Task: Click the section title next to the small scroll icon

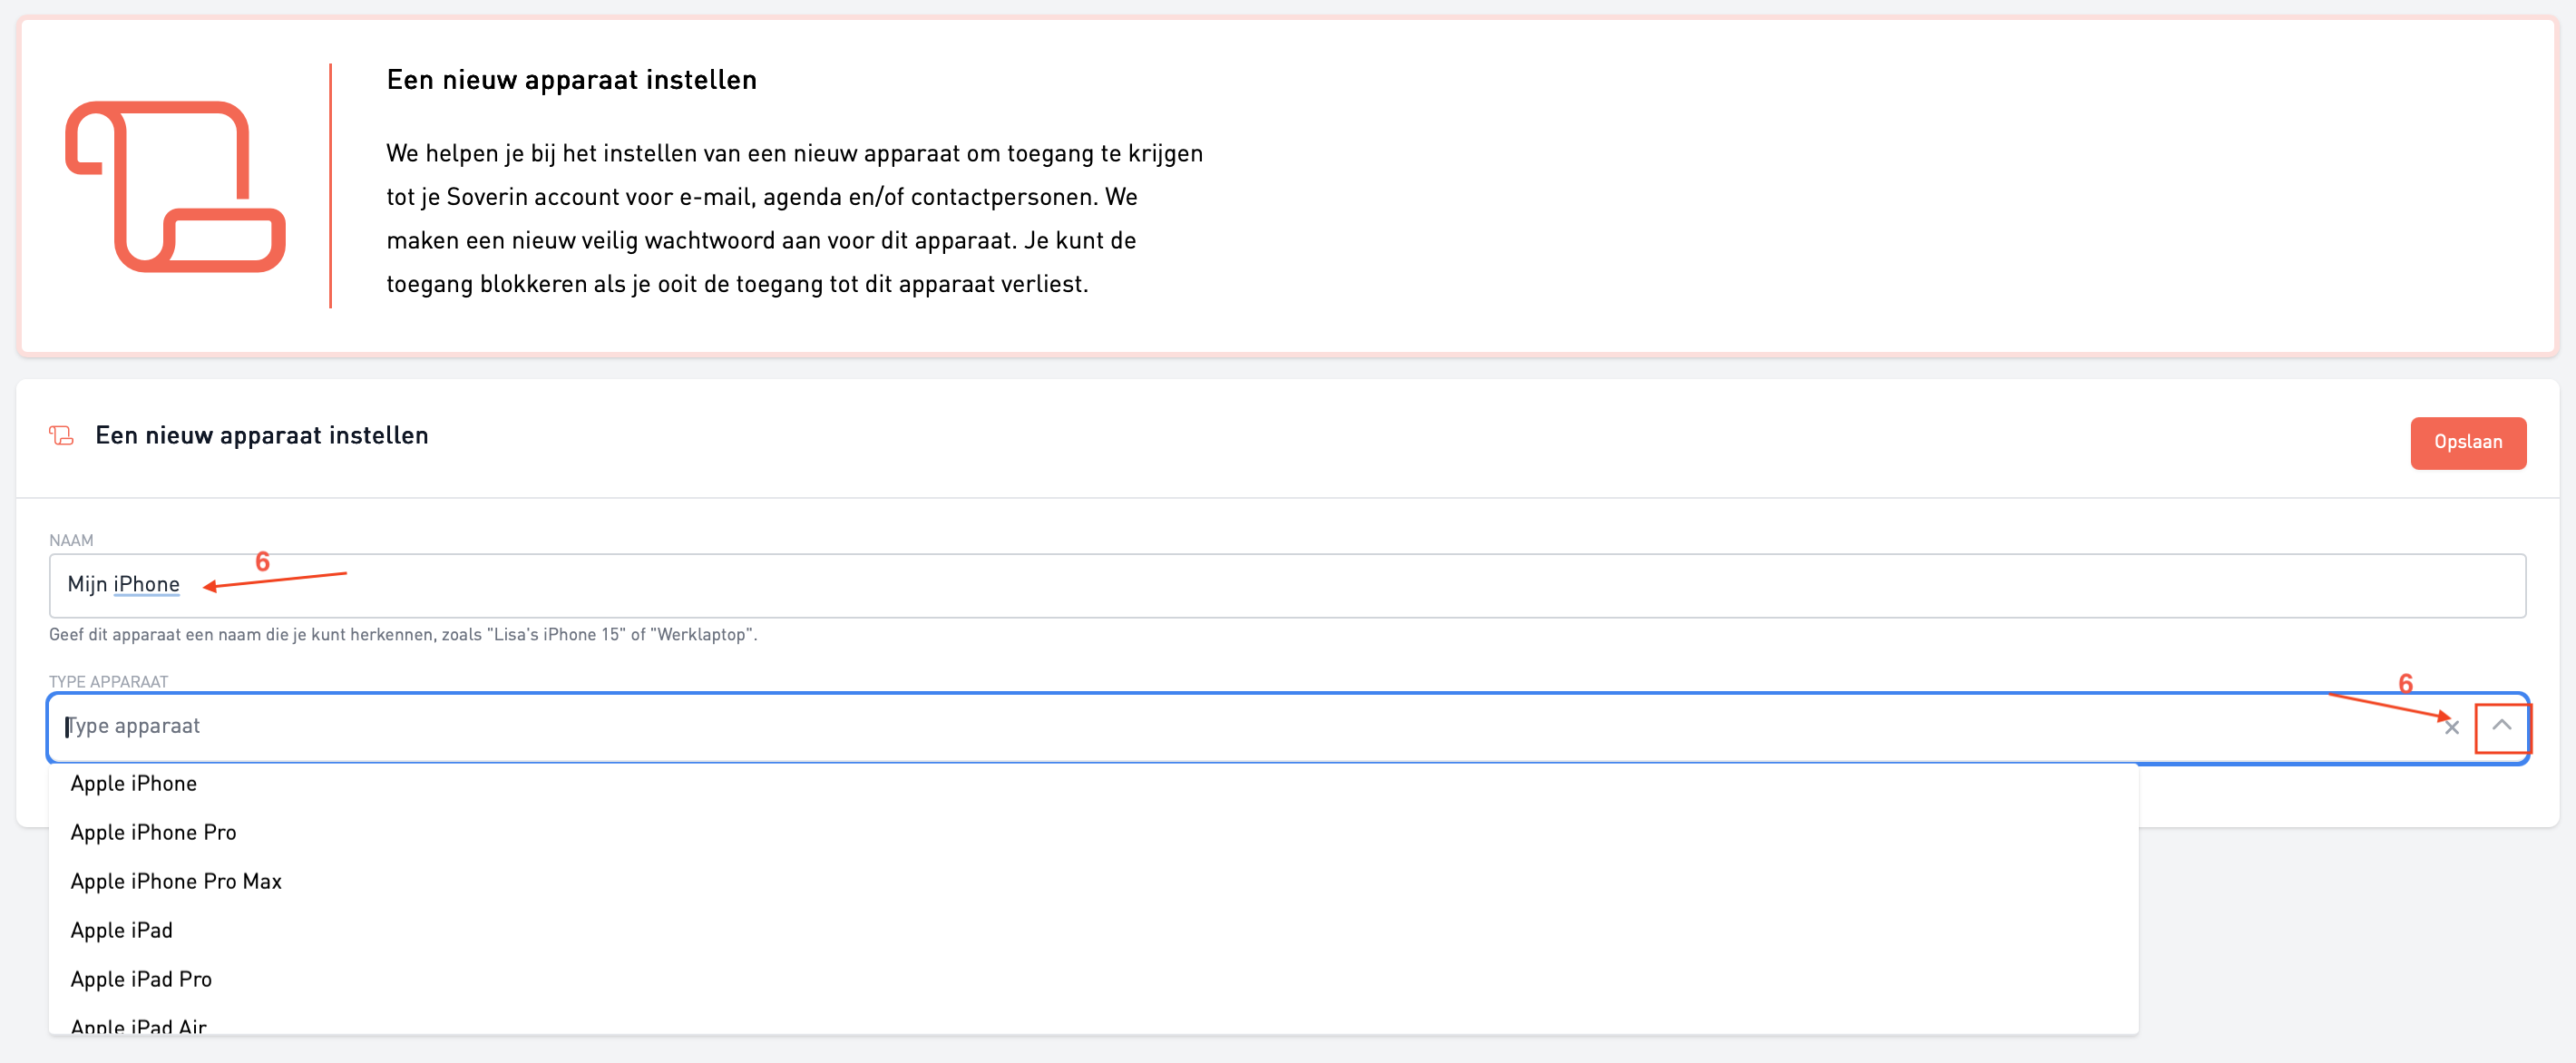Action: 261,436
